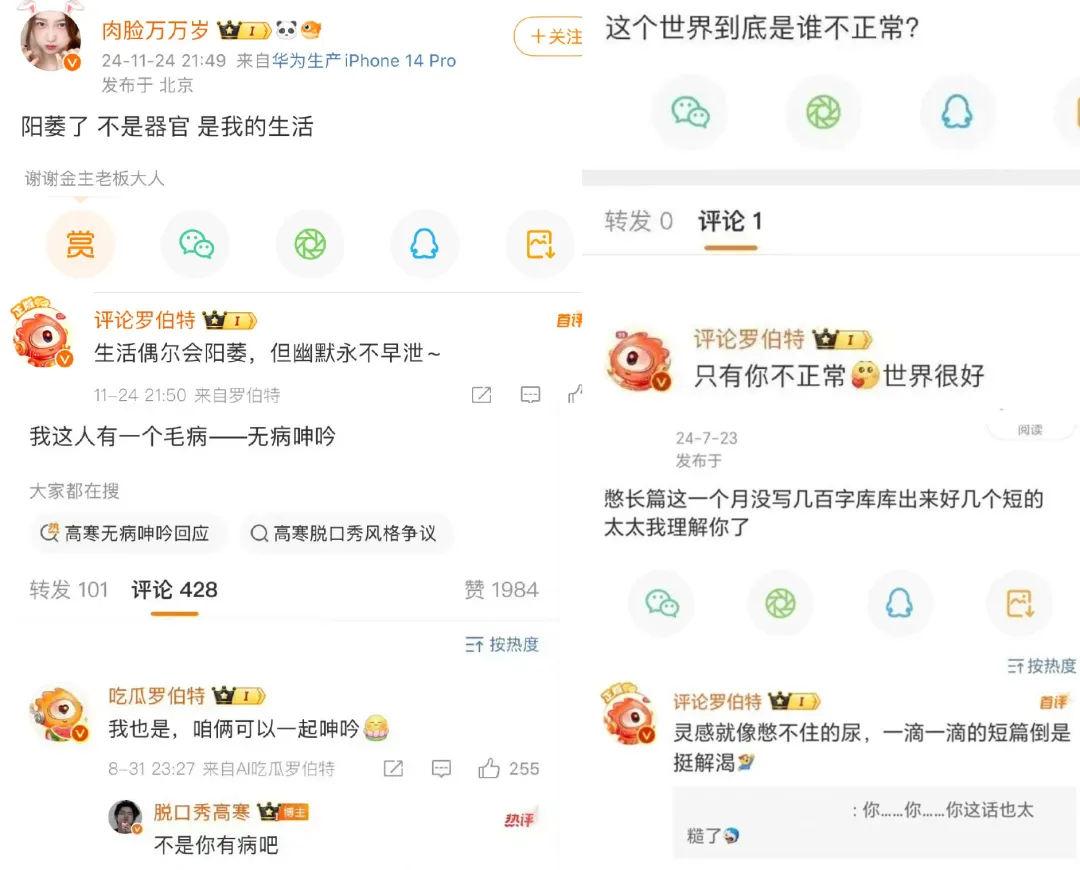Screen dimensions: 1080x870
Task: Search 高寒无病呻吟回应 suggestion
Action: coord(127,533)
